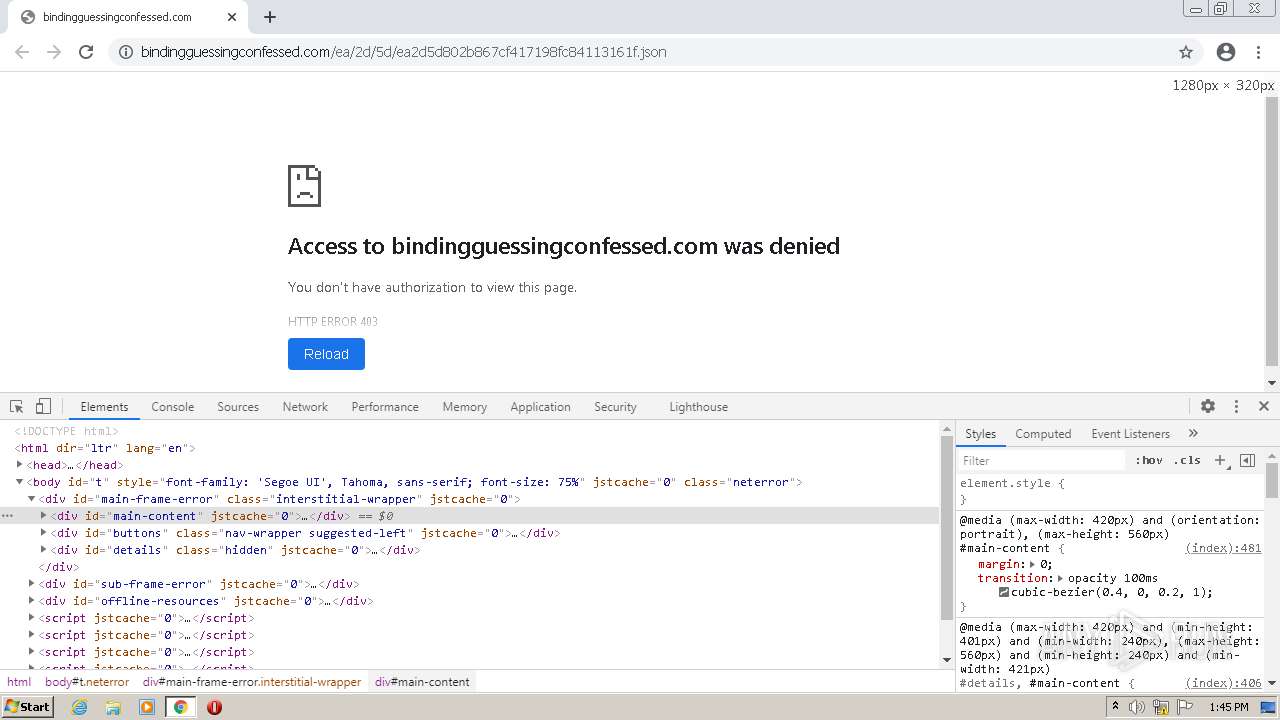Open the Lighthouse tab
Screen dimensions: 1280x720
(x=698, y=407)
